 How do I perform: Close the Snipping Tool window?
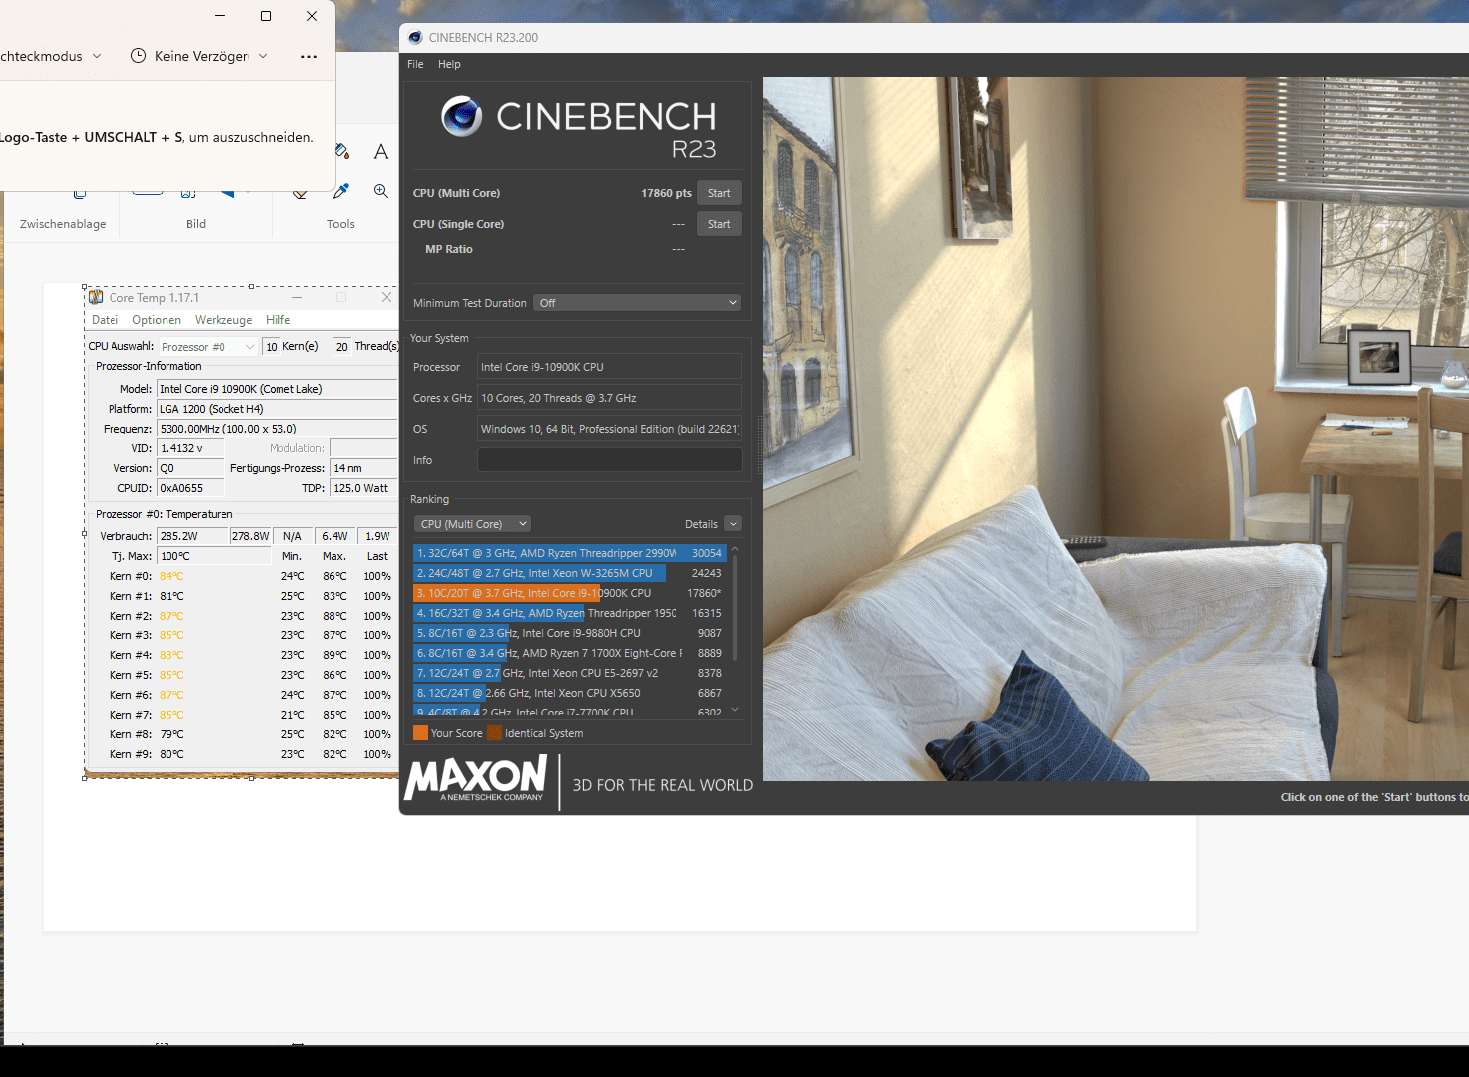click(312, 16)
